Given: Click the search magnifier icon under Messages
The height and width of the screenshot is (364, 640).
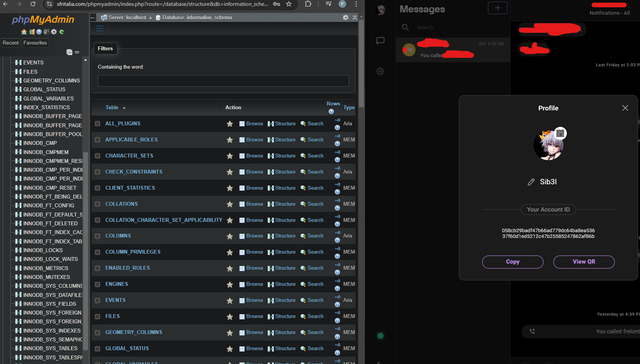Looking at the screenshot, I should click(405, 27).
